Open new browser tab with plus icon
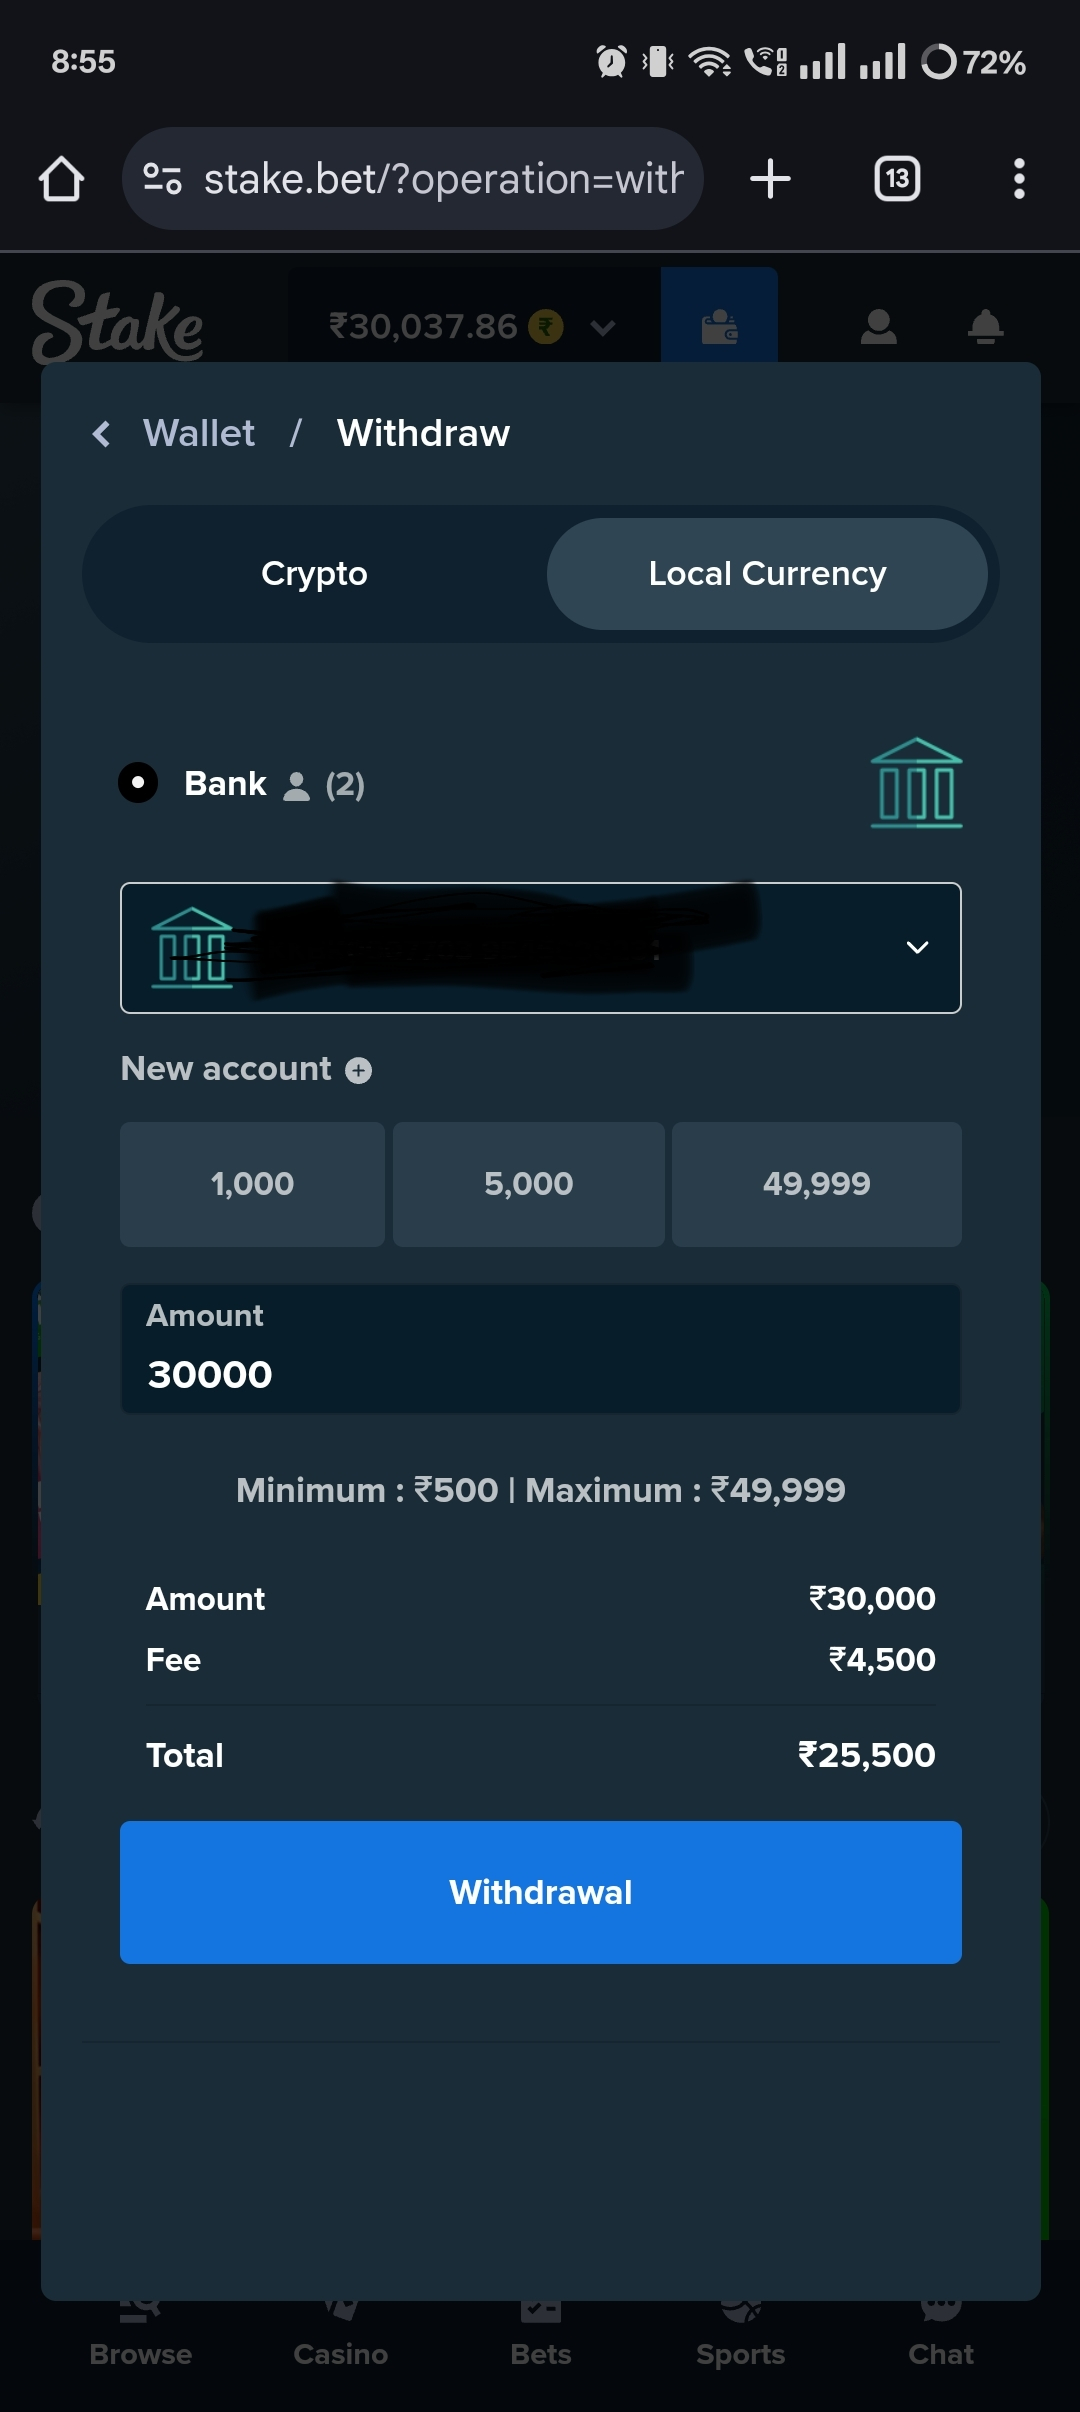The width and height of the screenshot is (1080, 2412). click(x=770, y=179)
